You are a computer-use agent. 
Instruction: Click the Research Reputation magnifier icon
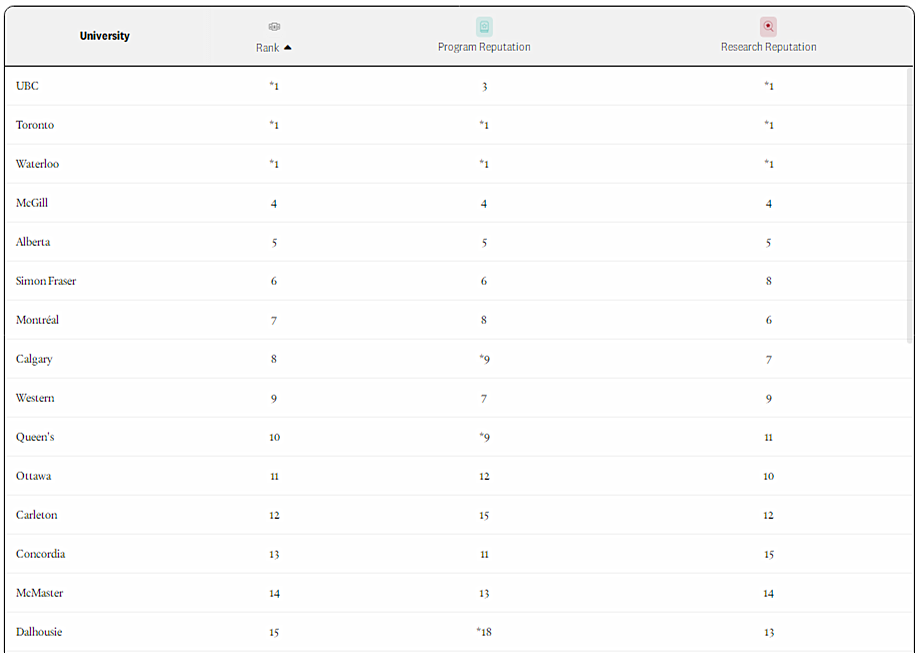[768, 27]
